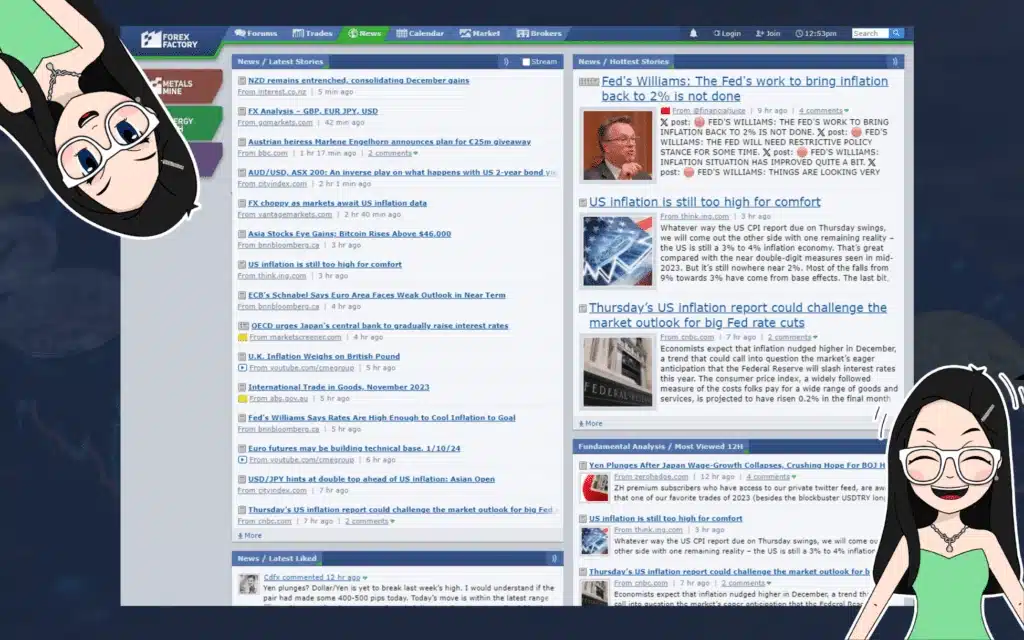Open ECB's Schnabel Euro Area story

coord(377,295)
